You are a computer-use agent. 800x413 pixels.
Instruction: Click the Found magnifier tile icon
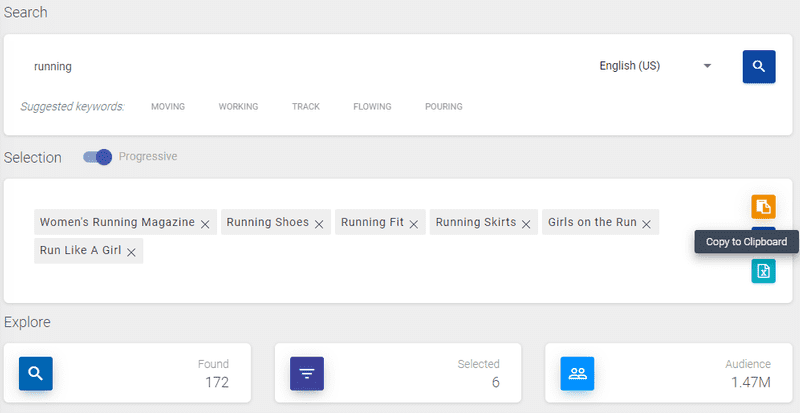coord(36,374)
